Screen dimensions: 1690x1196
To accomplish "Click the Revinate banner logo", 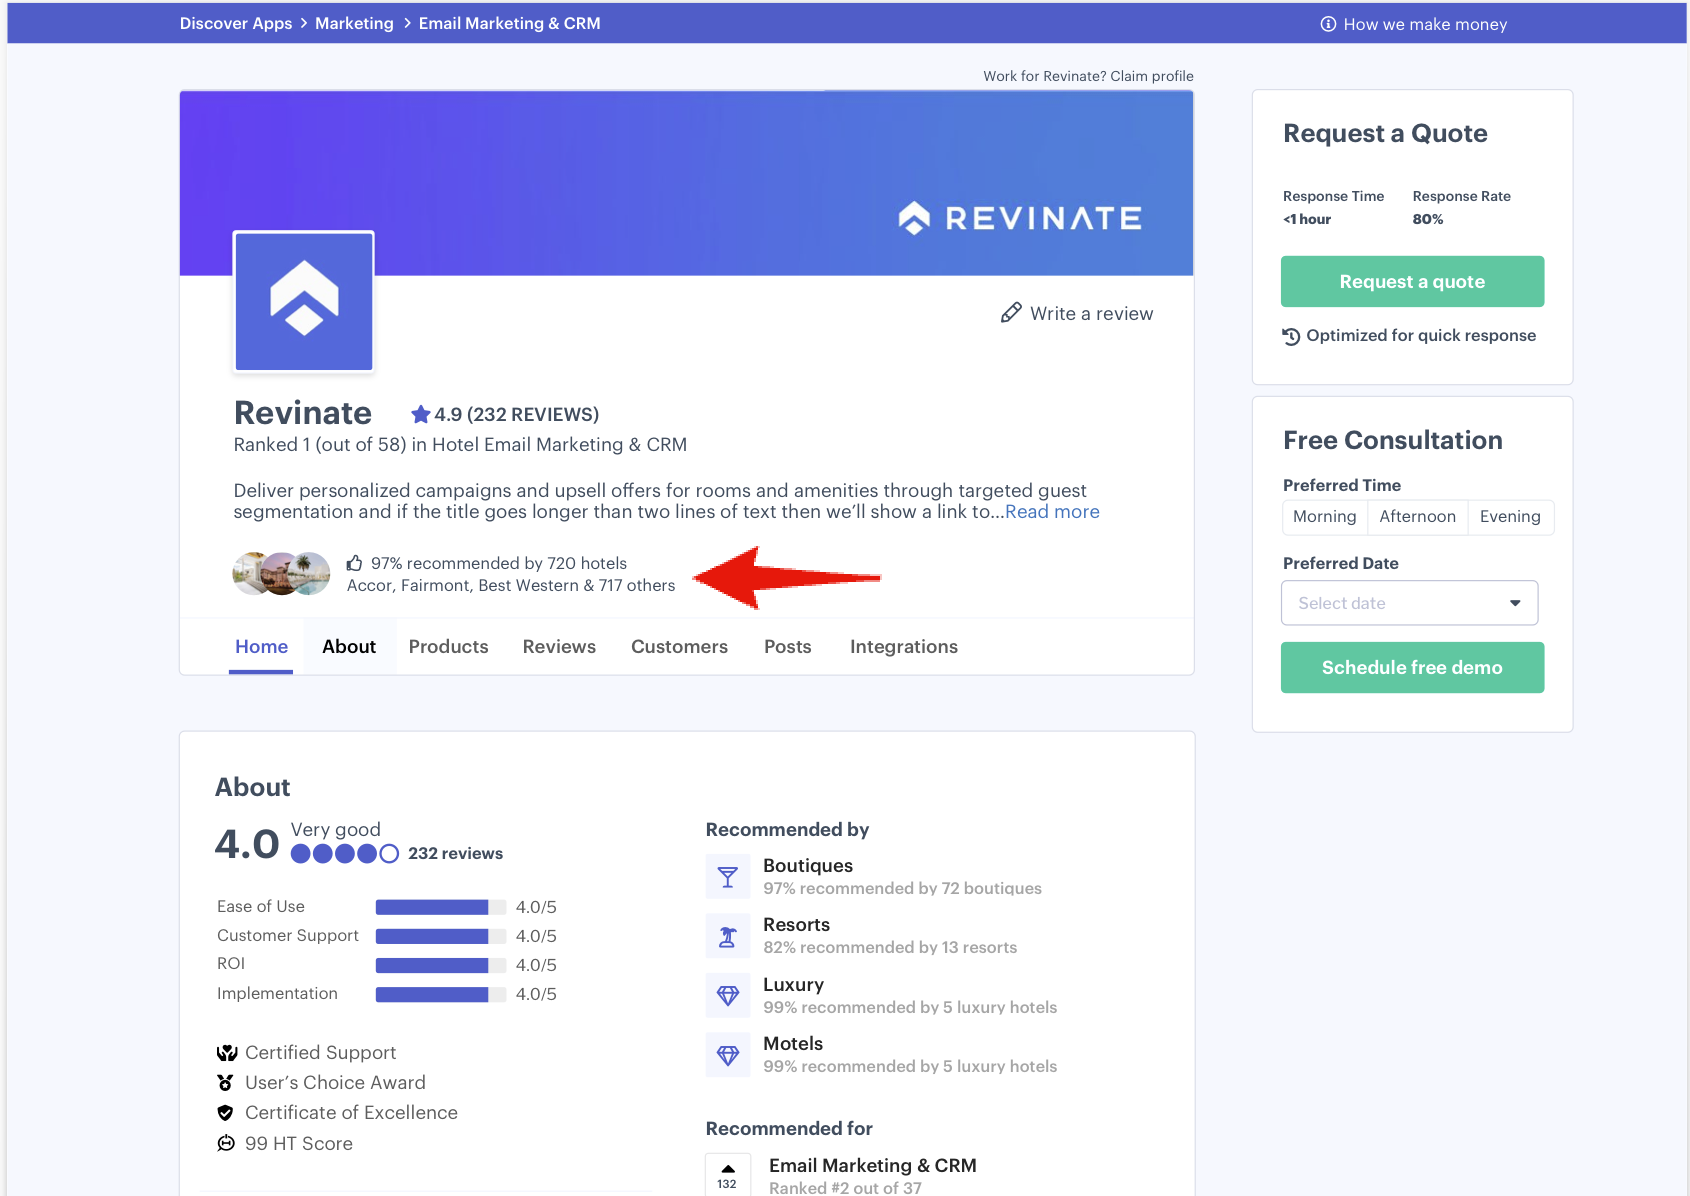I will coord(1020,218).
